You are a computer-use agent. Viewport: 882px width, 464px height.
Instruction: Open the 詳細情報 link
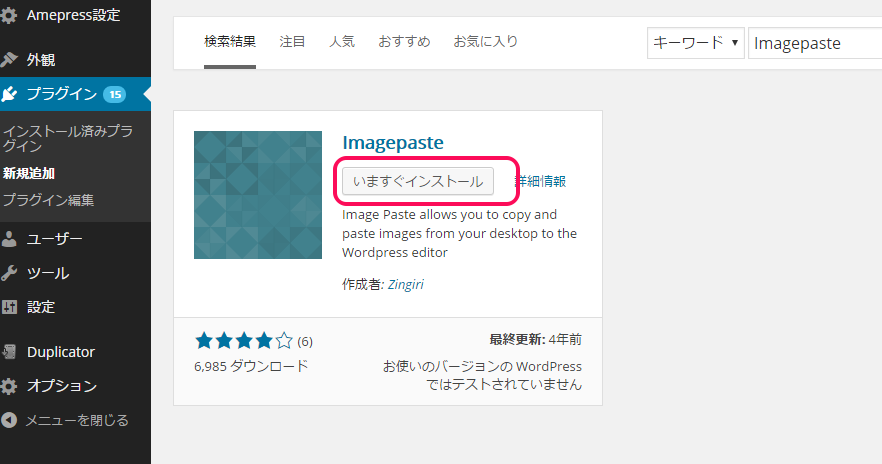point(540,181)
